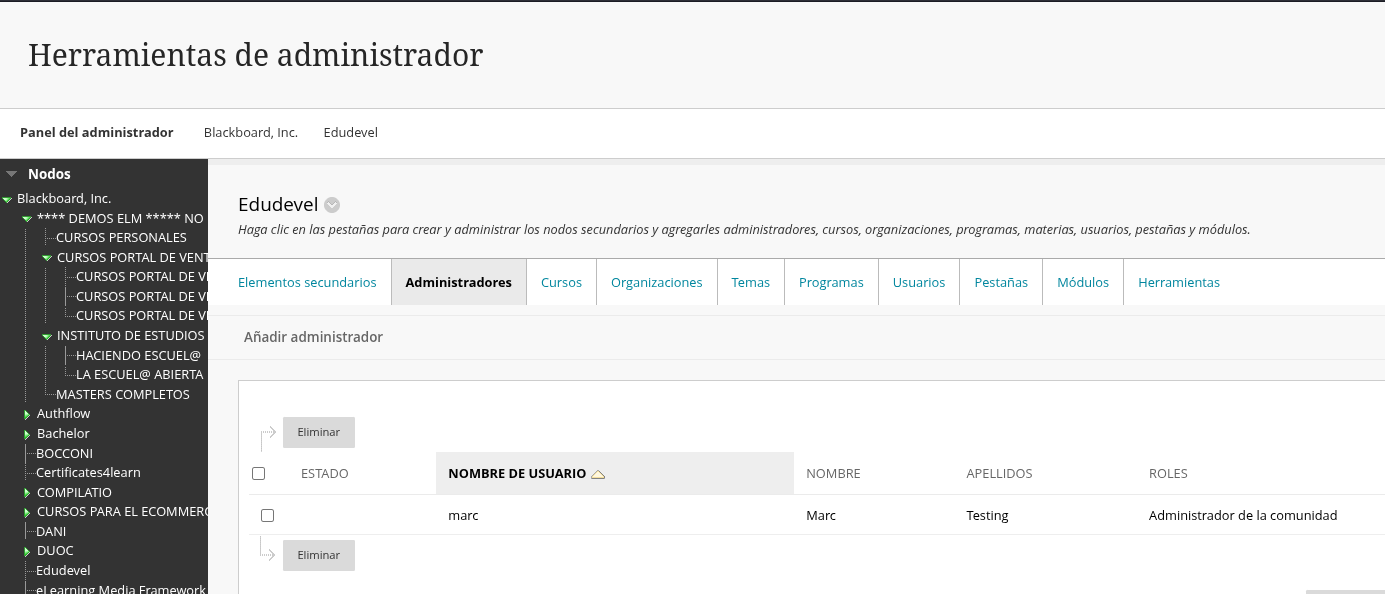Open the BOCCONI node

64,453
